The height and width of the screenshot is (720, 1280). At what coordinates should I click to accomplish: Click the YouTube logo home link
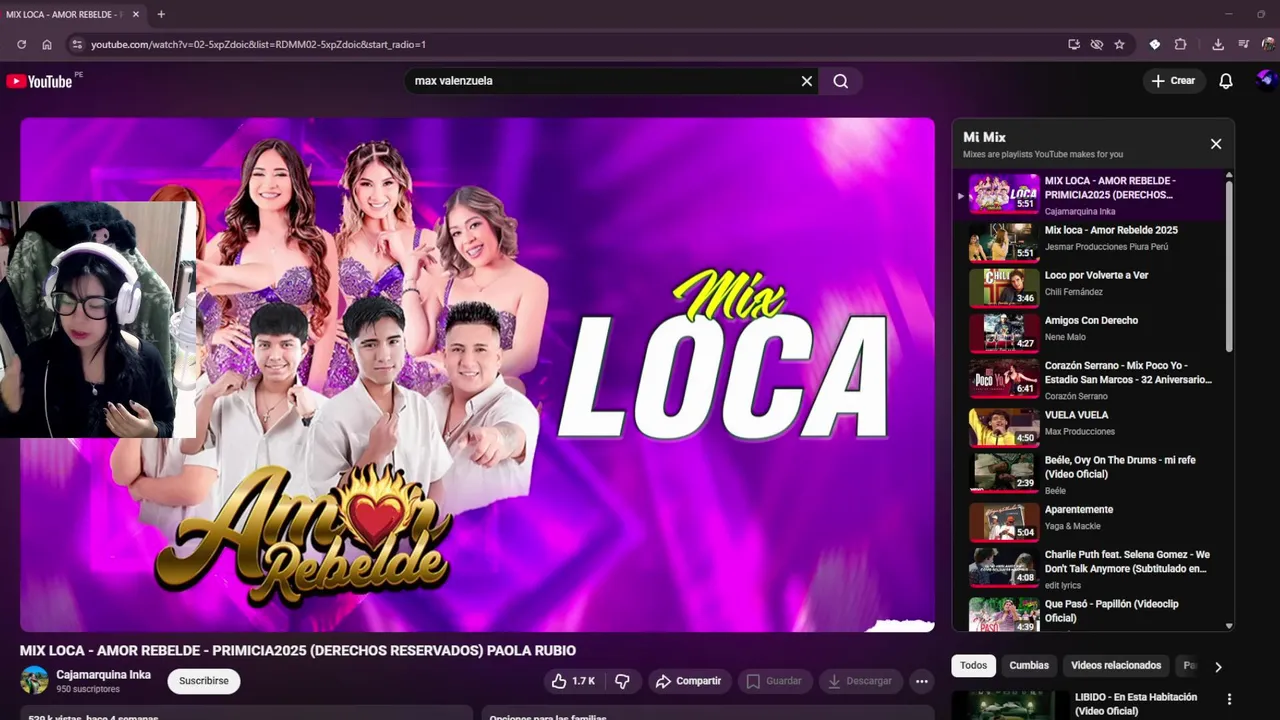(39, 81)
